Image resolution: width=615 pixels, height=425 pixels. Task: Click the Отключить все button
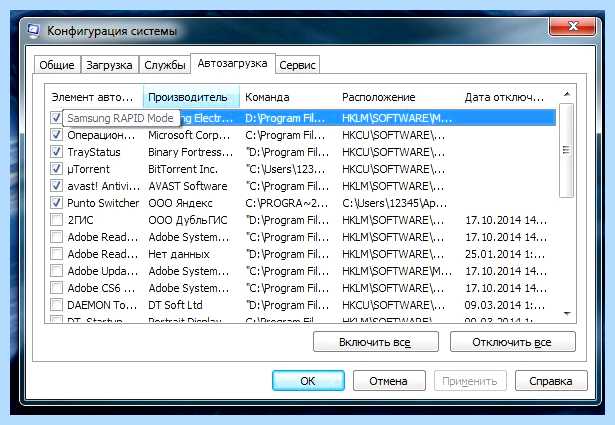pos(512,342)
